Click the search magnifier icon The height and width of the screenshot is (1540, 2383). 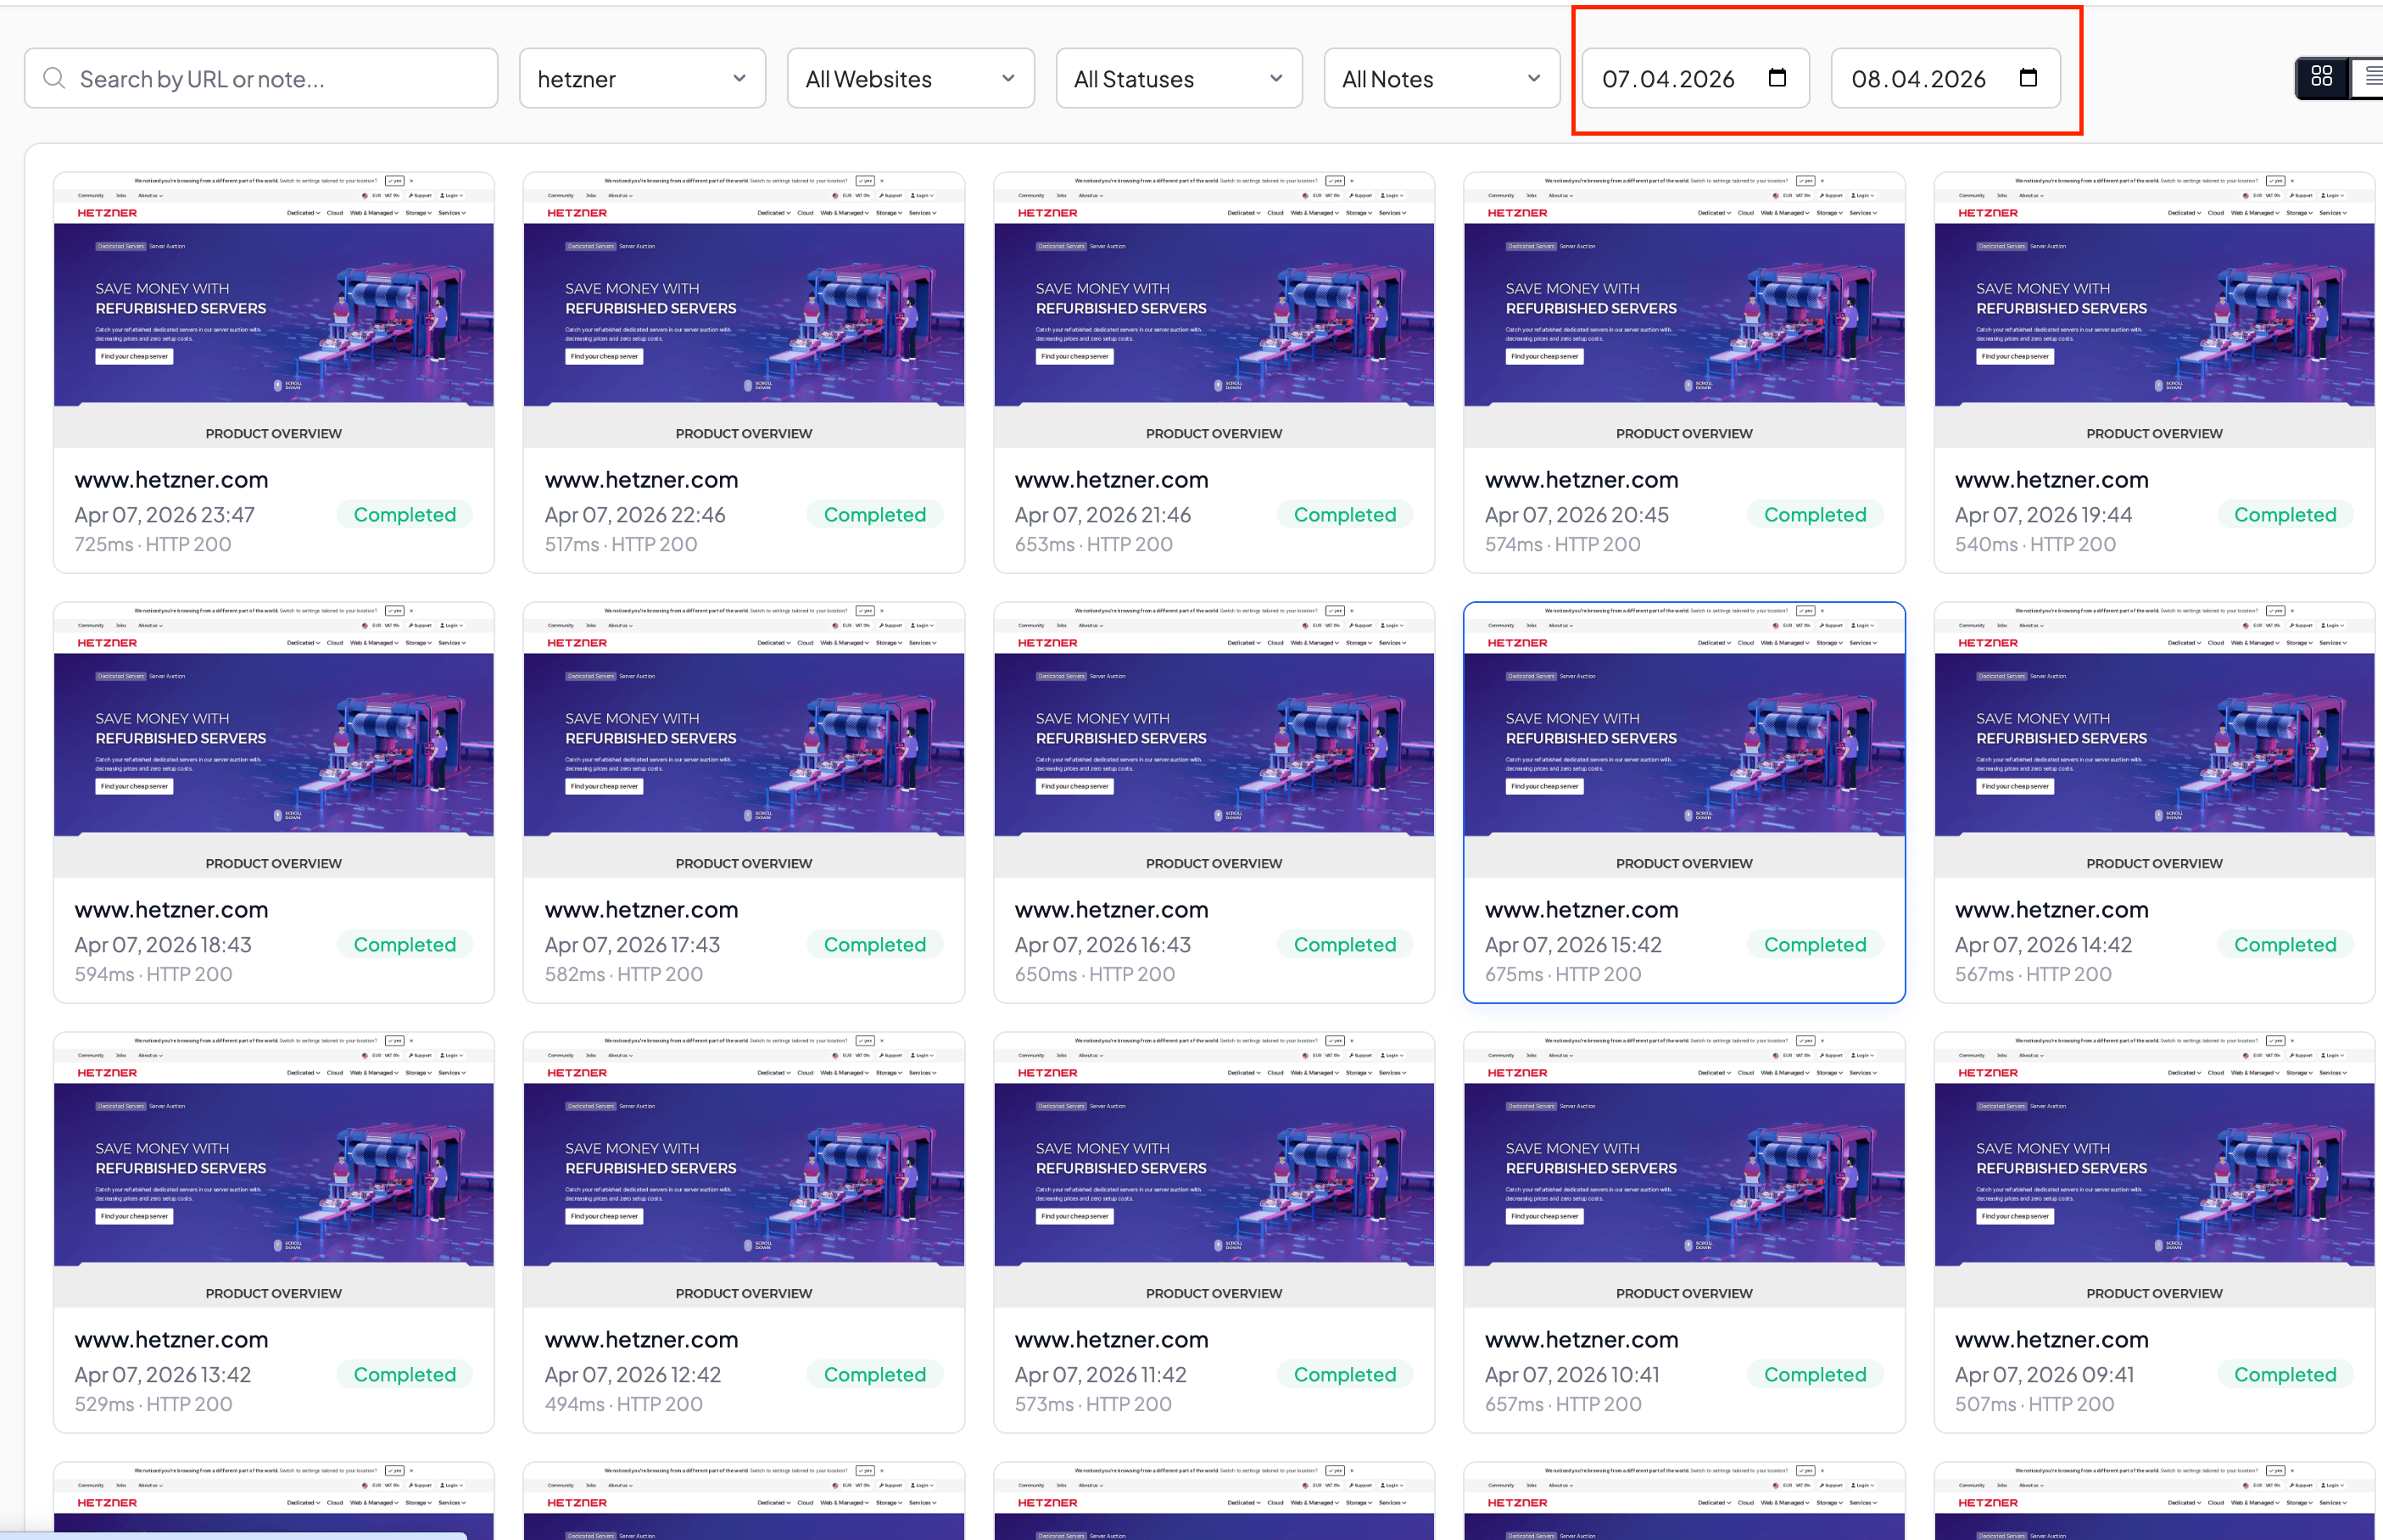pos(54,78)
